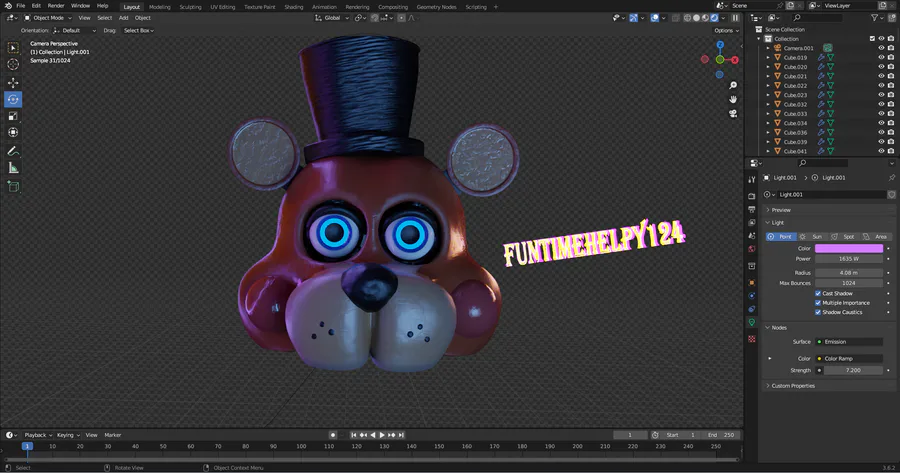900x473 pixels.
Task: Open the Render menu
Action: [x=56, y=6]
